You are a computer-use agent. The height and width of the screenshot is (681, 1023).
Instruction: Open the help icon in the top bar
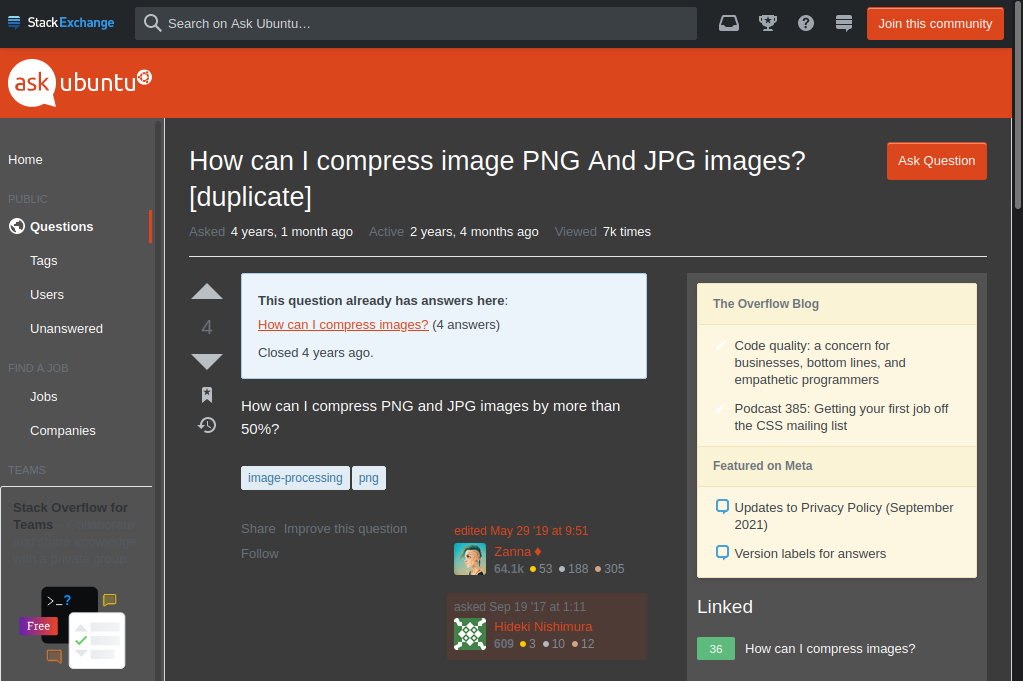805,22
